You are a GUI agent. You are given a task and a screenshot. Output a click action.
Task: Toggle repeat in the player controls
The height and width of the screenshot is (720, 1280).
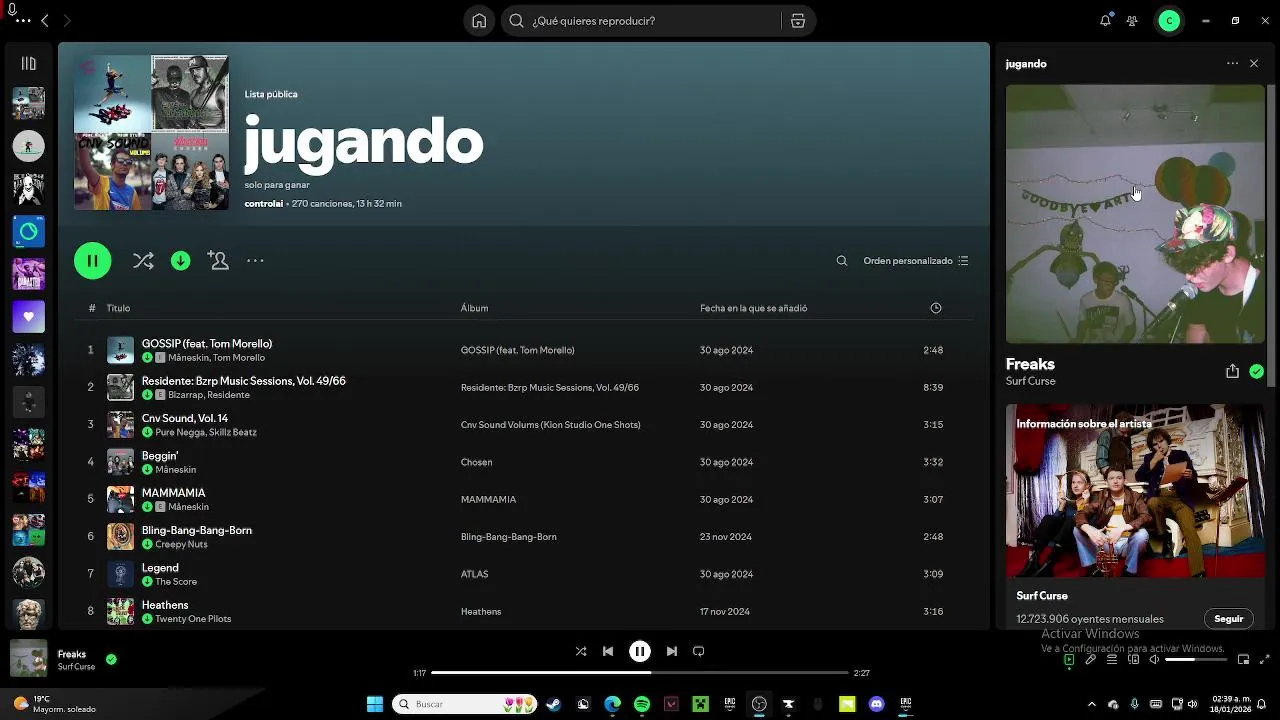(699, 651)
